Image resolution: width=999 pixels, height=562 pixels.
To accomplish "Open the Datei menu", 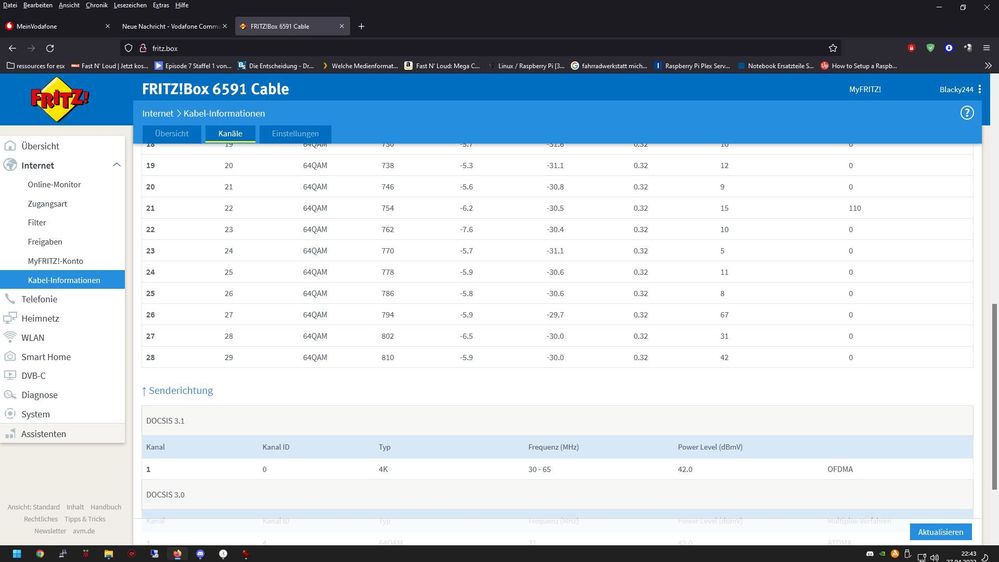I will tap(10, 5).
